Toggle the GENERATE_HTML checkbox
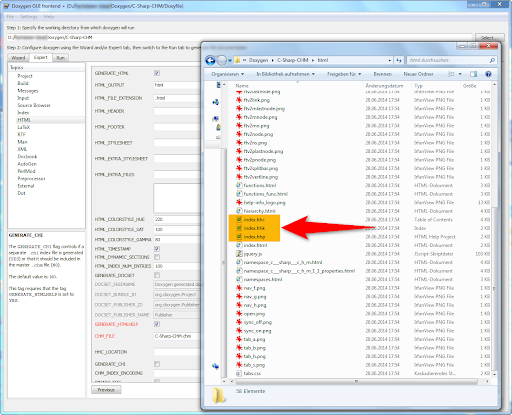 click(157, 73)
